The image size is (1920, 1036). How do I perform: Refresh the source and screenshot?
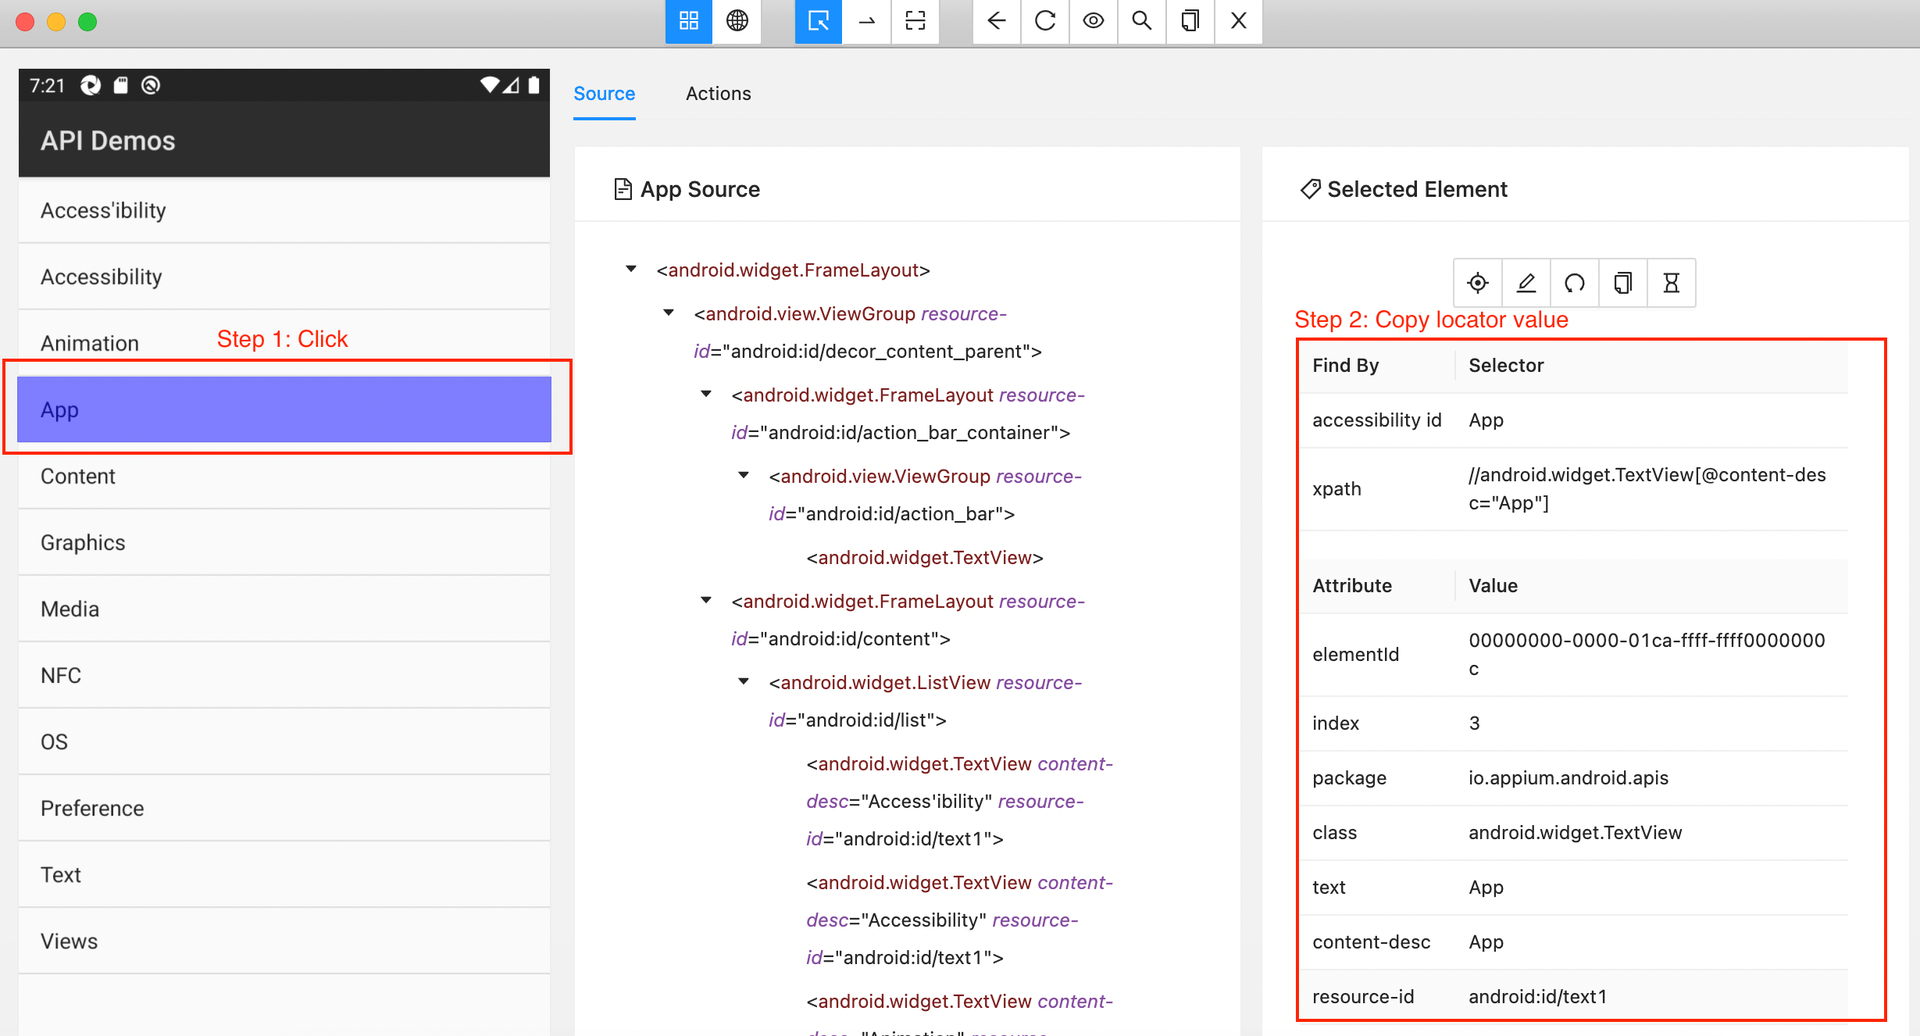click(x=1044, y=22)
